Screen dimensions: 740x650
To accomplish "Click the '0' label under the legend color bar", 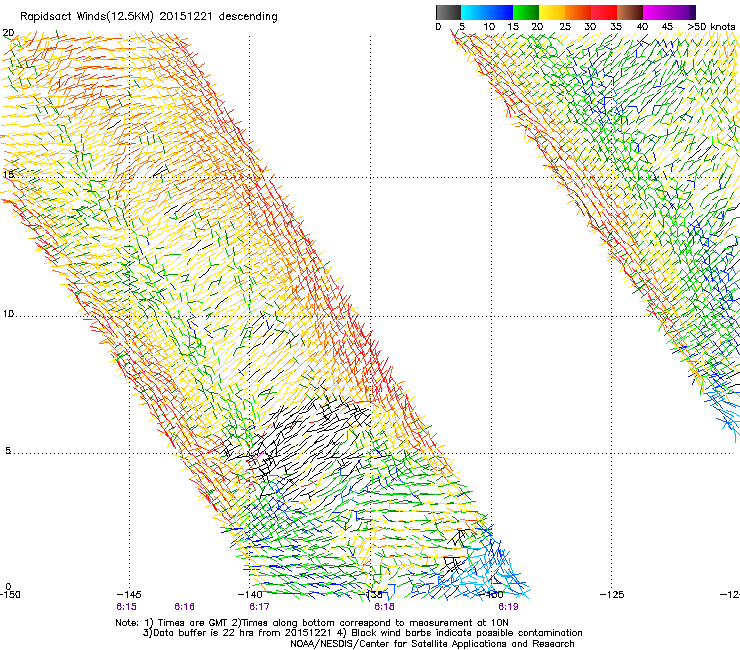I will (x=438, y=27).
